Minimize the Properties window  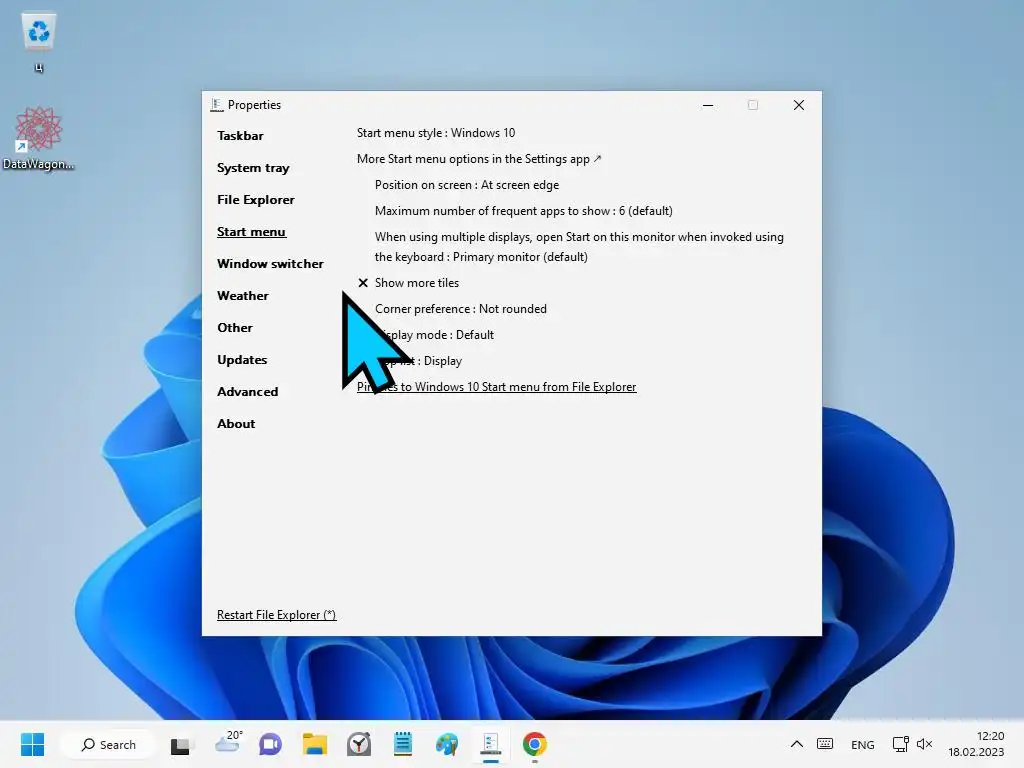pyautogui.click(x=708, y=105)
